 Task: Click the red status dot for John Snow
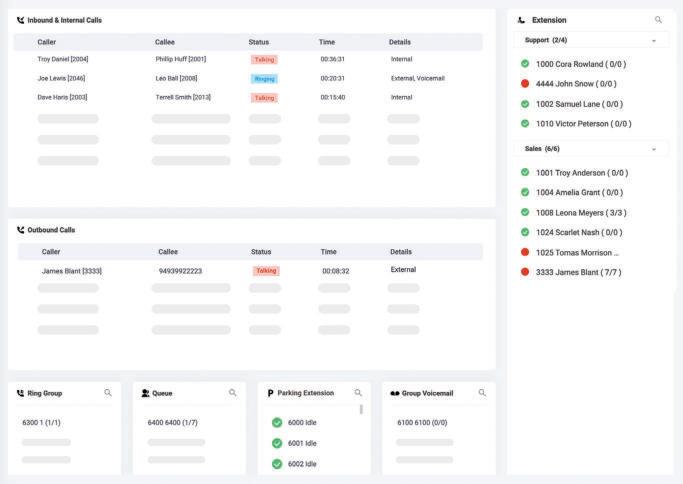point(525,83)
